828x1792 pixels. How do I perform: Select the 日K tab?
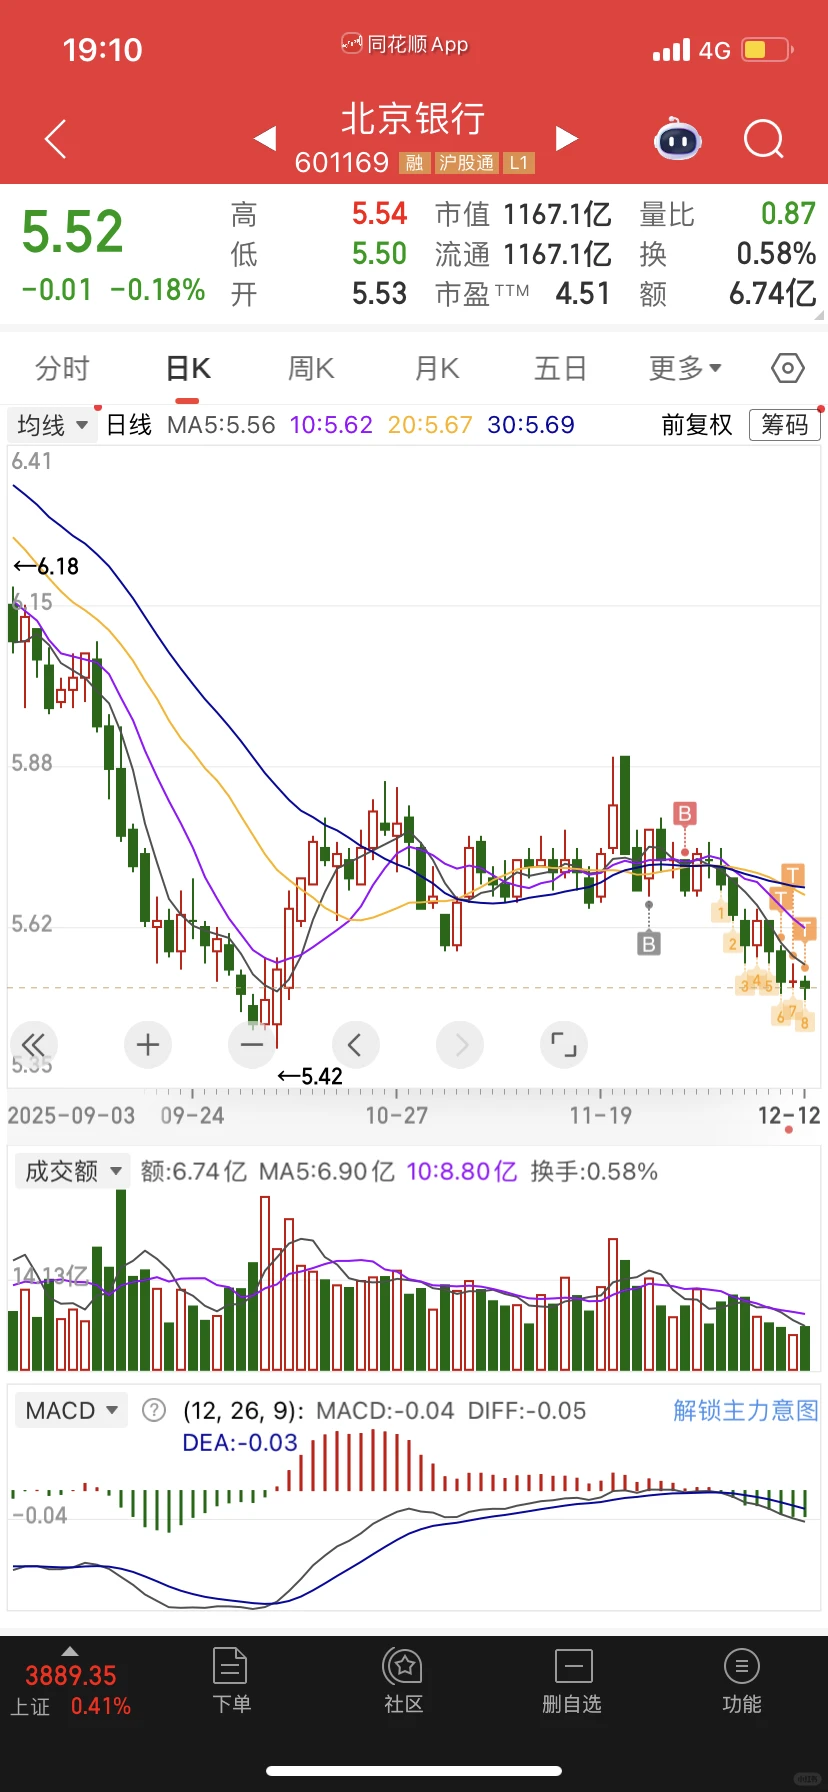click(188, 368)
